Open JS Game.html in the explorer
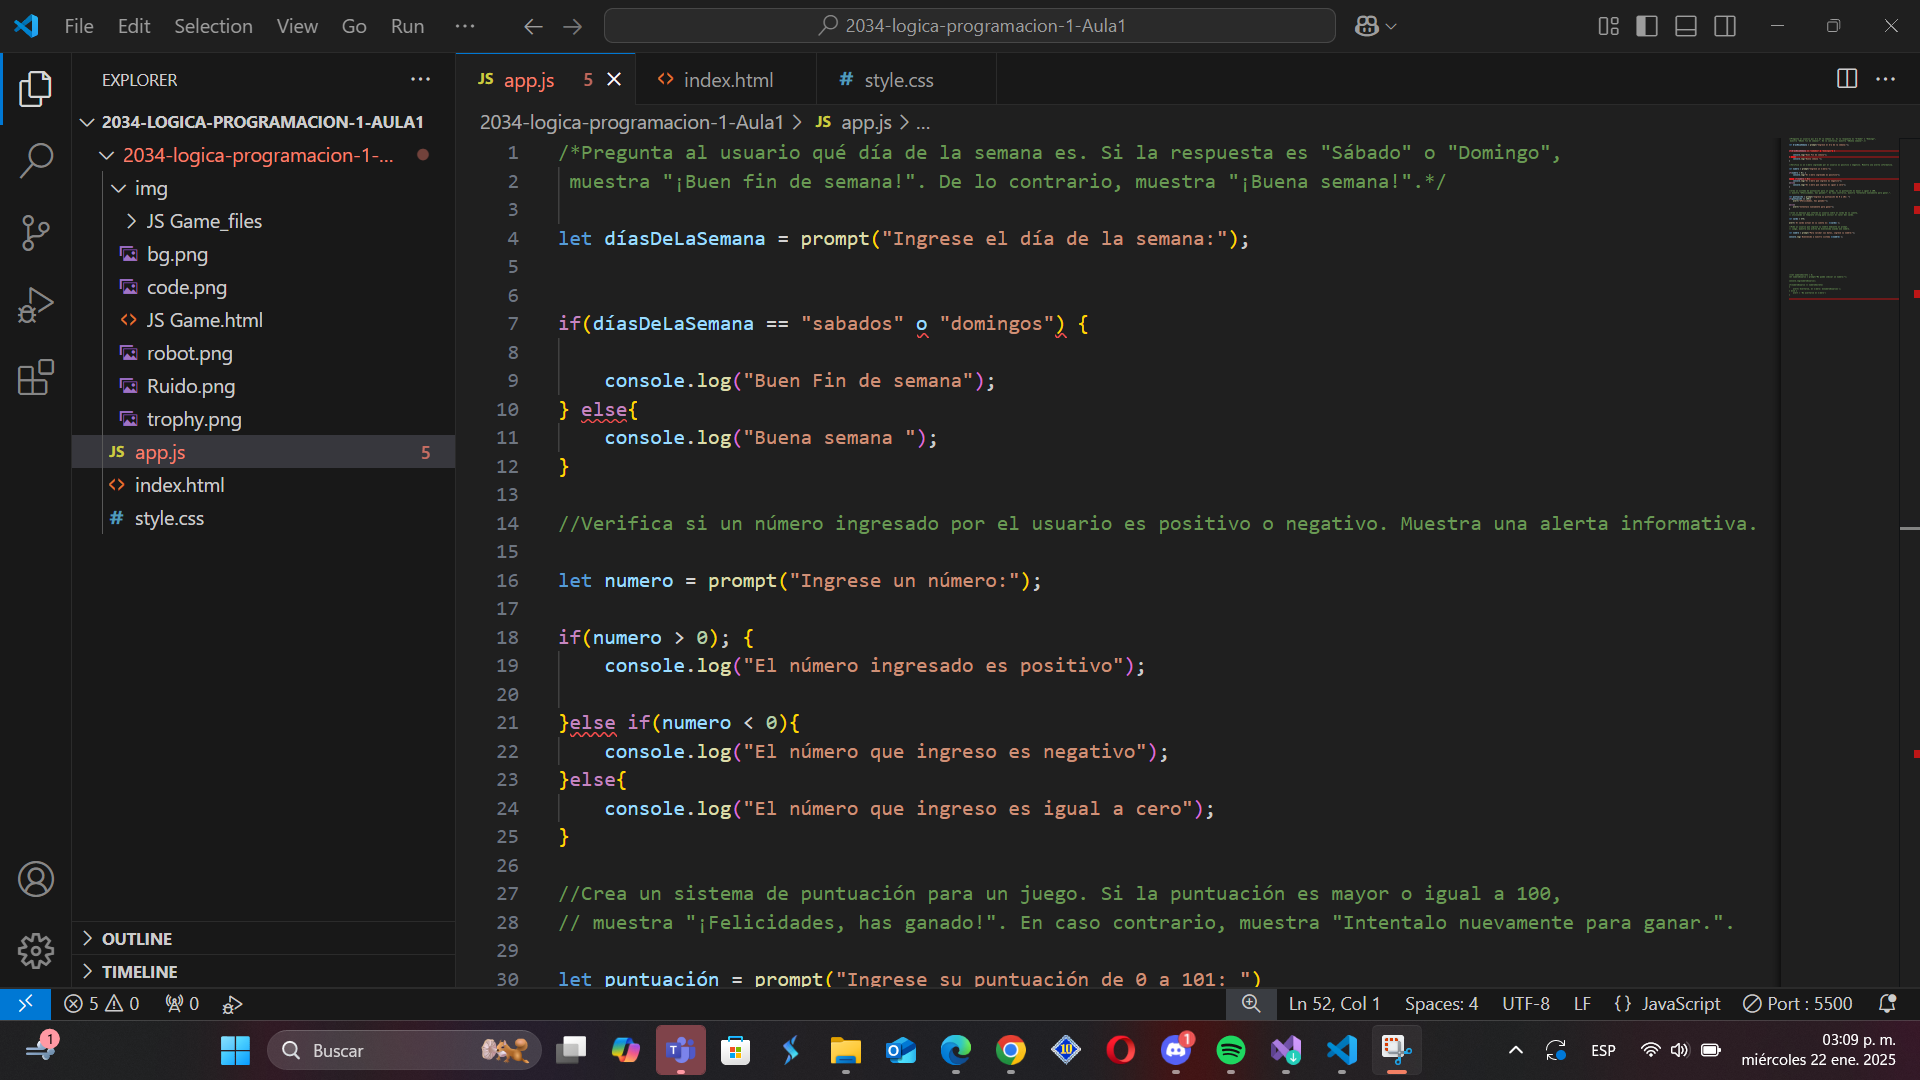The image size is (1920, 1080). tap(263, 320)
